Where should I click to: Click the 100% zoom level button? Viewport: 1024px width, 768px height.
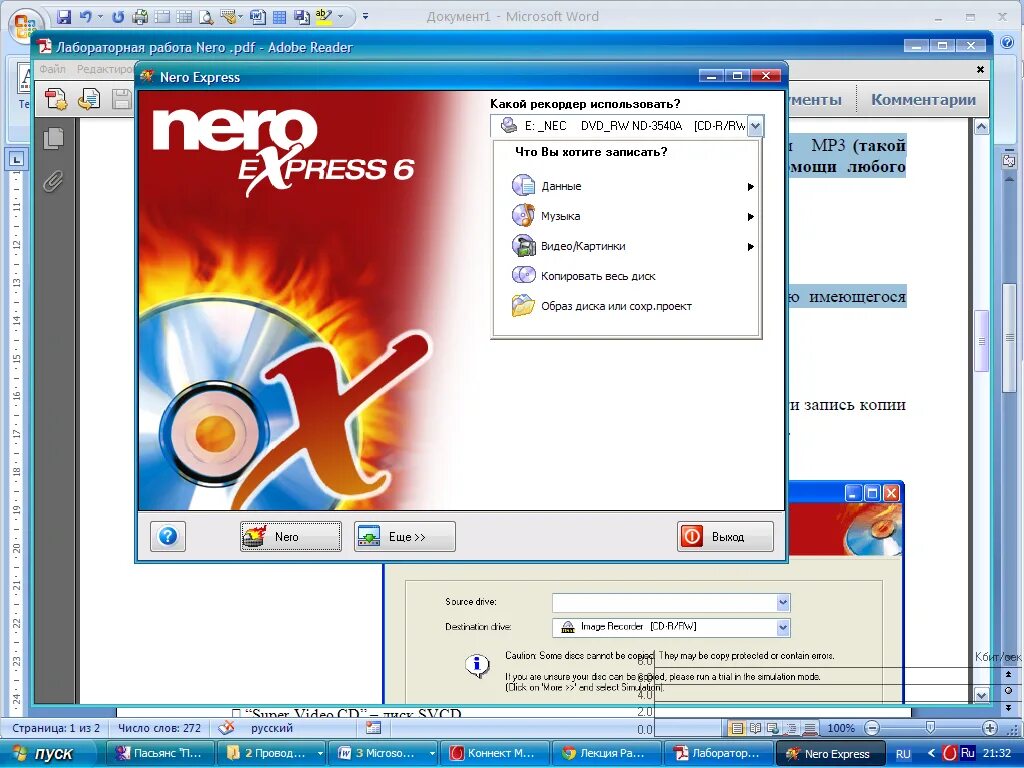click(841, 728)
